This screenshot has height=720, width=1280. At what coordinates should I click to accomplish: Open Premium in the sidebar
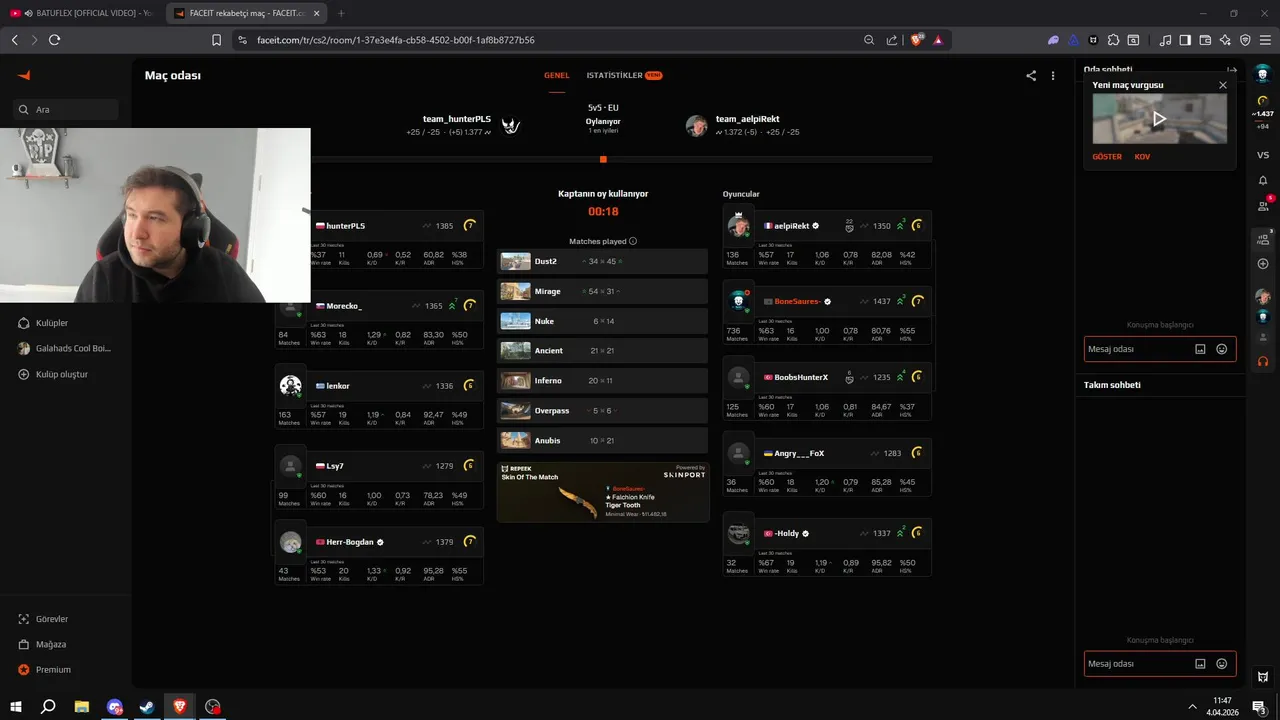(x=45, y=669)
